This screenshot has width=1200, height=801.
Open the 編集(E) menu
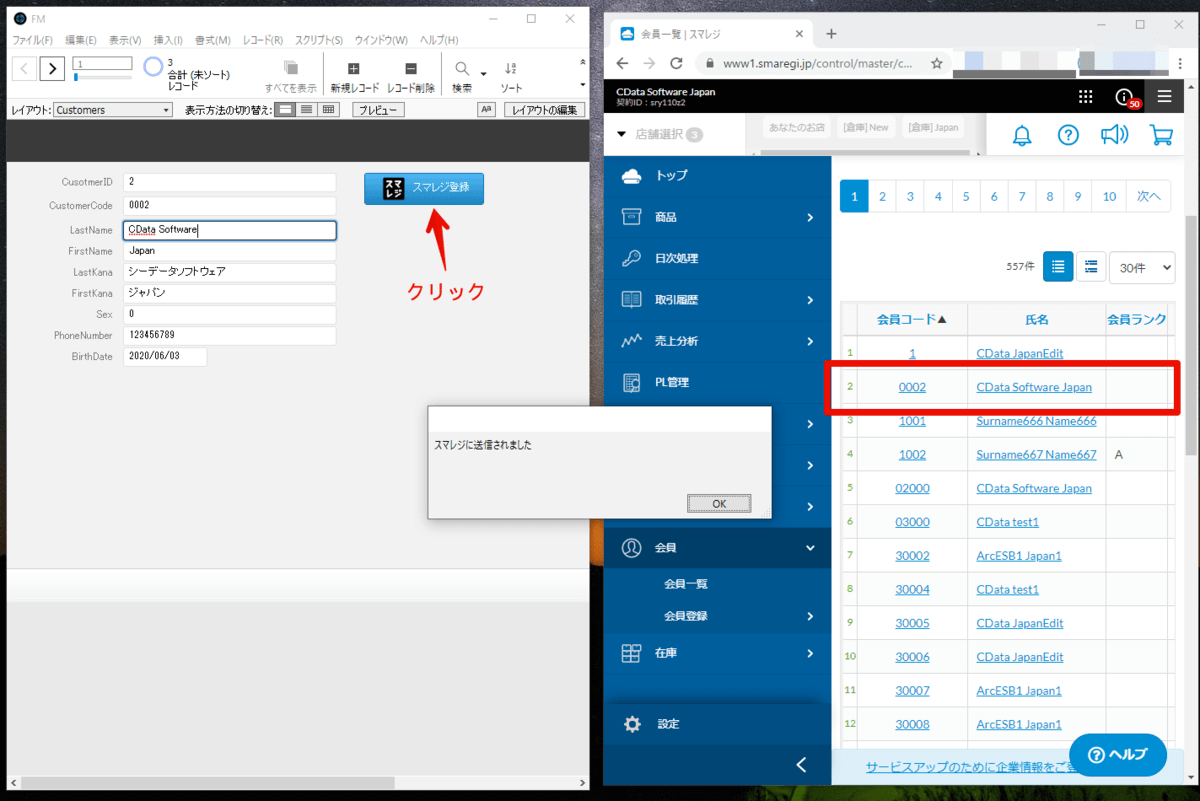80,40
